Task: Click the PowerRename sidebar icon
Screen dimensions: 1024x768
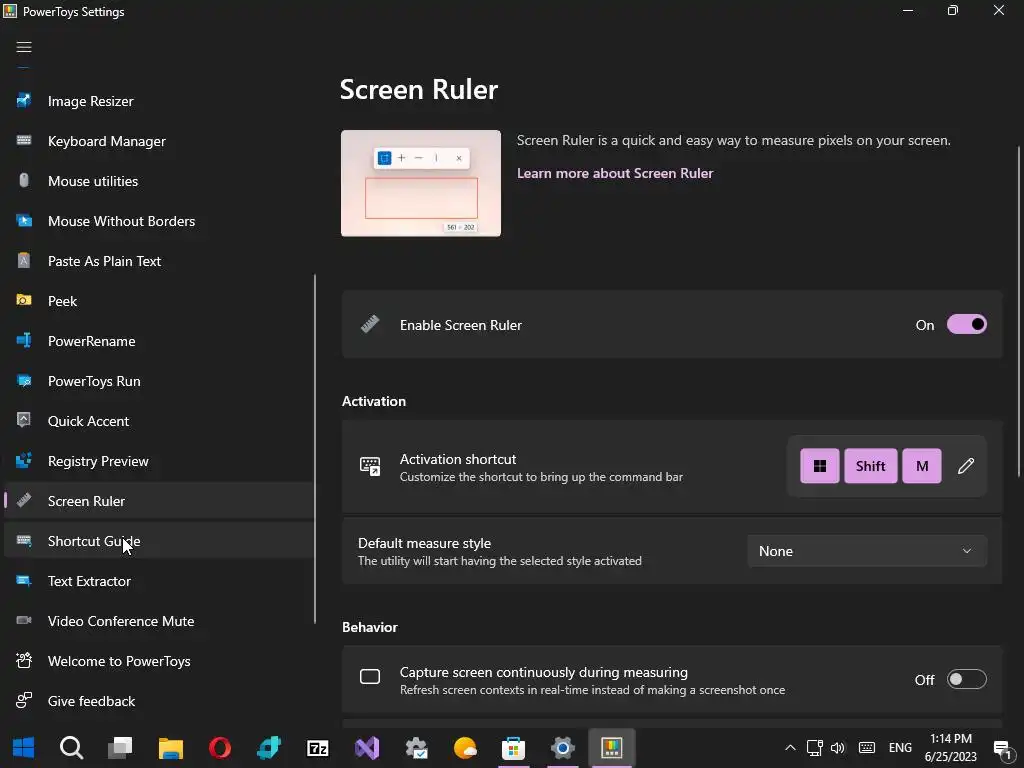Action: pos(24,340)
